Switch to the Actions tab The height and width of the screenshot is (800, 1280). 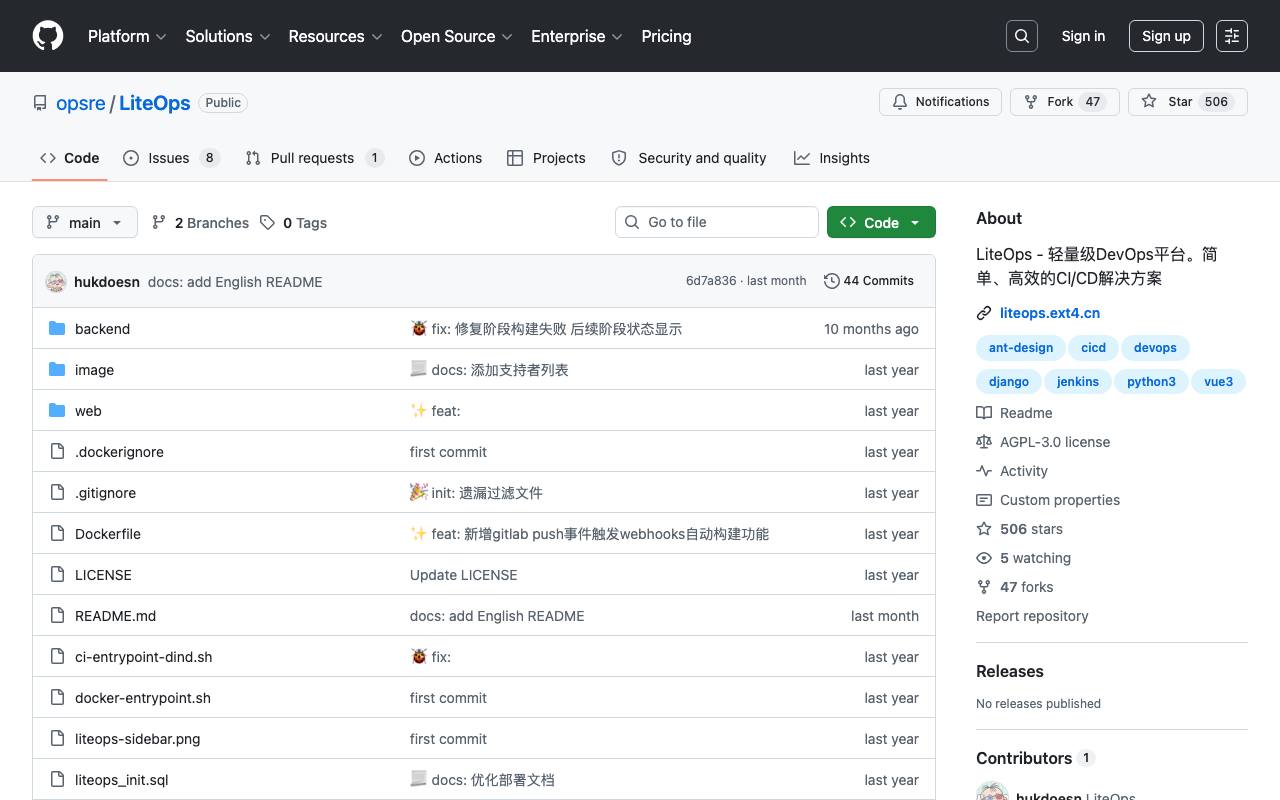[445, 158]
